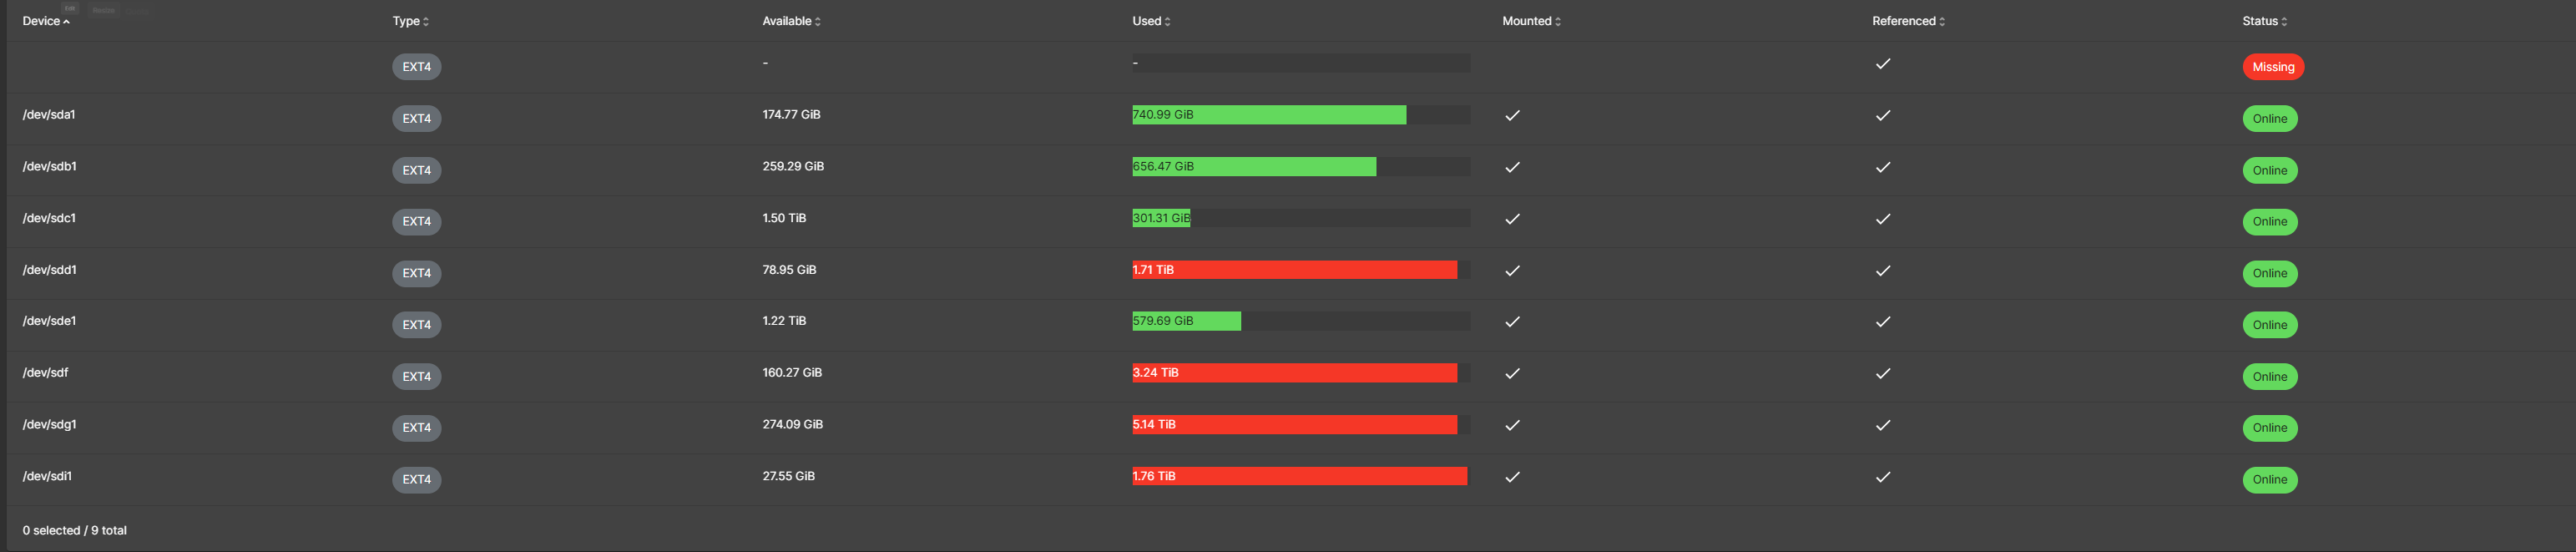Click the 740.99 GiB usage bar
This screenshot has height=552, width=2576.
pyautogui.click(x=1268, y=115)
